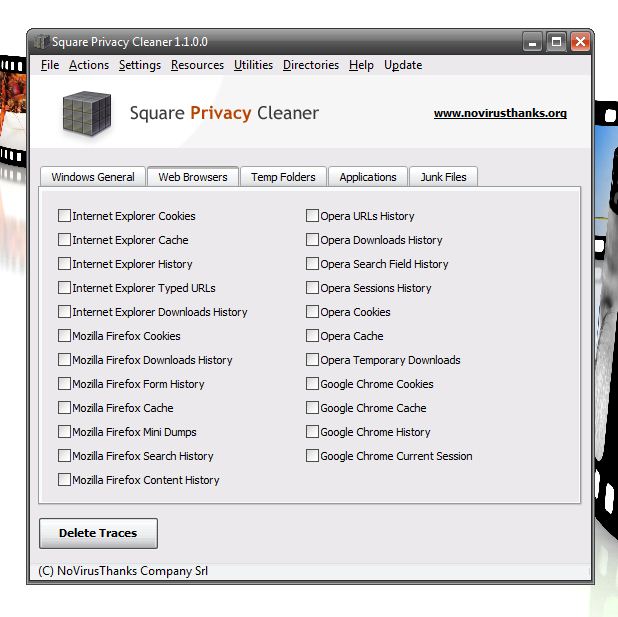Viewport: 618px width, 617px height.
Task: Check Mozilla Firefox Cookies
Action: [64, 336]
